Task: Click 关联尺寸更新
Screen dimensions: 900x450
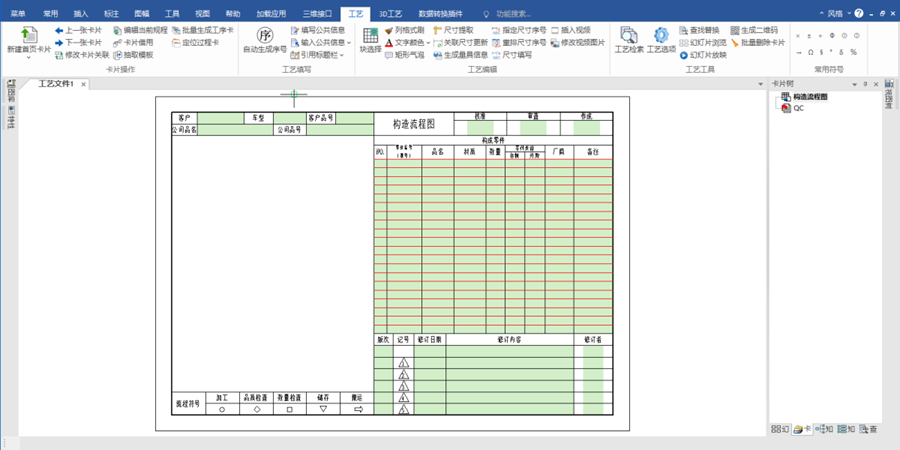Action: coord(461,42)
